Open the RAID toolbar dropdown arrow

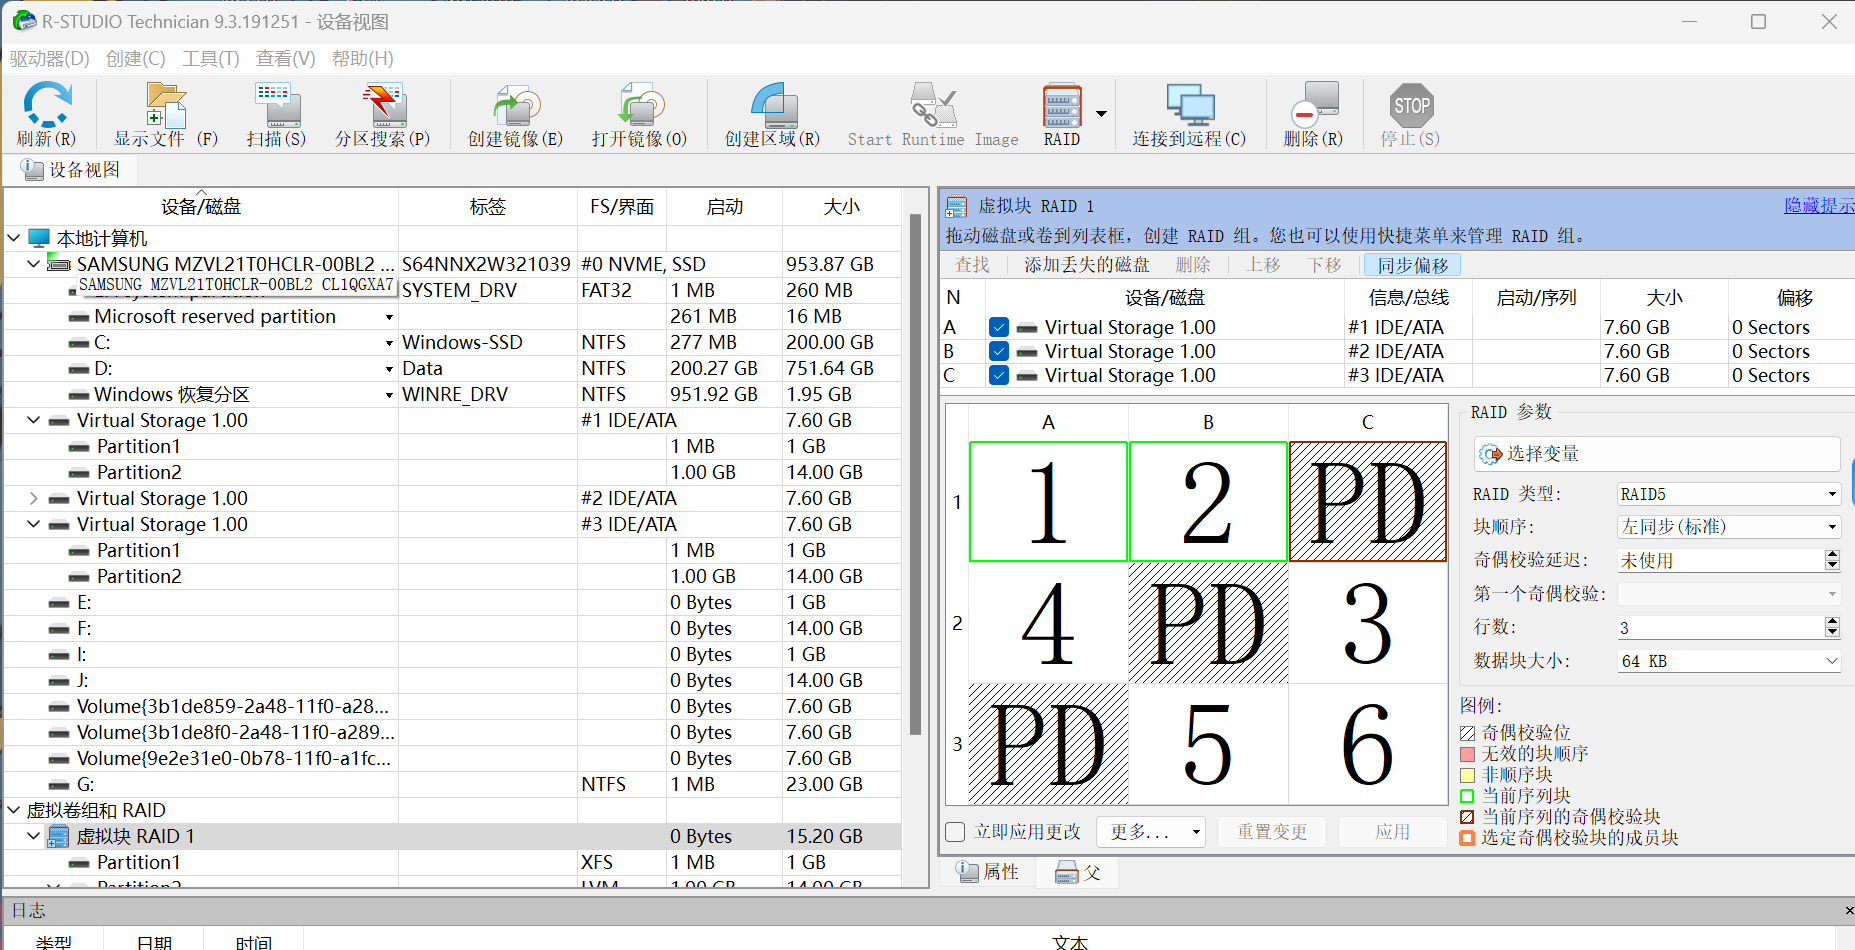click(1101, 114)
